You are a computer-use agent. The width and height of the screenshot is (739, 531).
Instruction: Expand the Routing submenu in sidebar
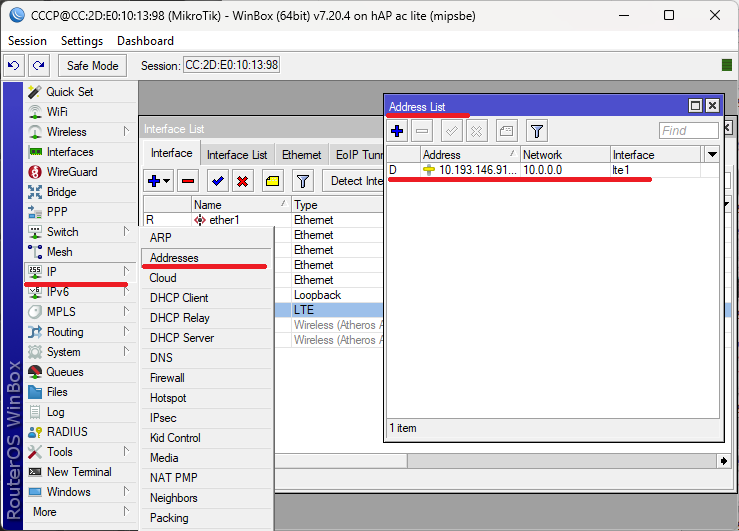(126, 332)
